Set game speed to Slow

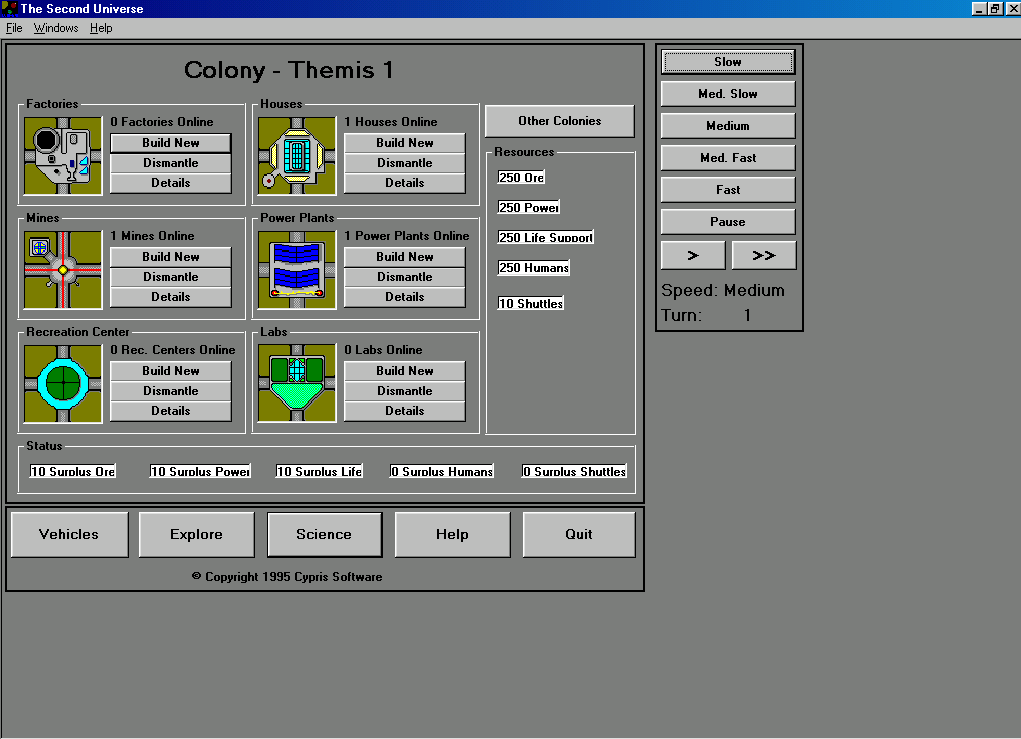click(728, 62)
